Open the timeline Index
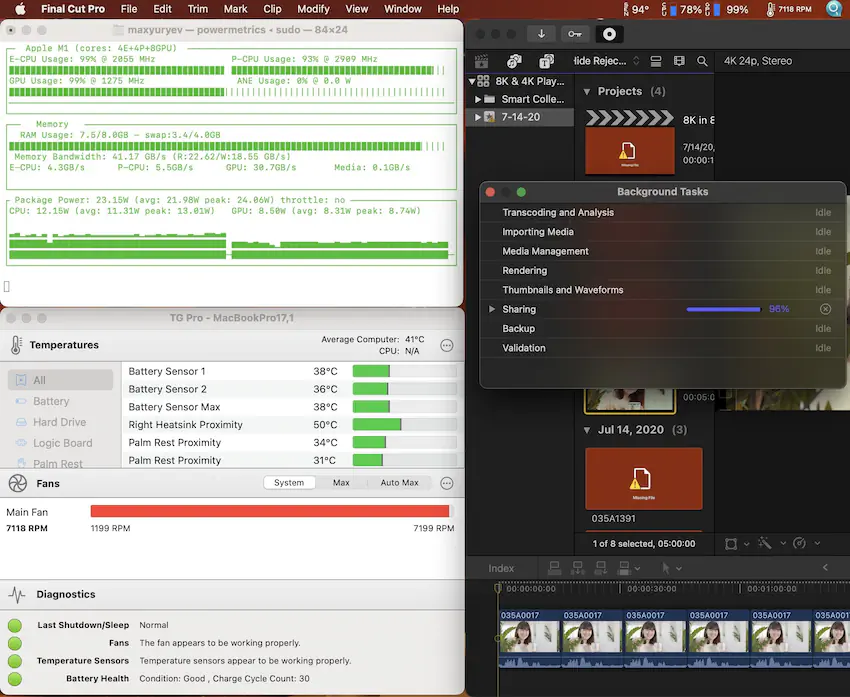The image size is (850, 697). [500, 568]
